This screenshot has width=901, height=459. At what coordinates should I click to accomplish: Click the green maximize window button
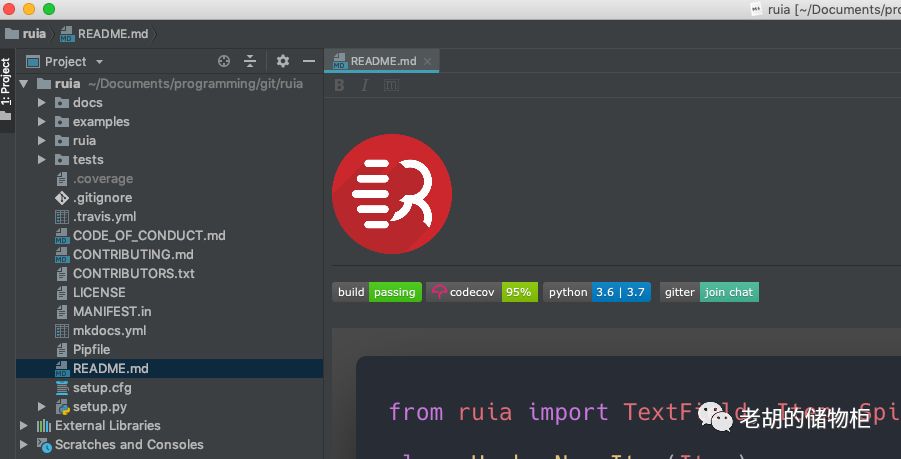point(49,9)
